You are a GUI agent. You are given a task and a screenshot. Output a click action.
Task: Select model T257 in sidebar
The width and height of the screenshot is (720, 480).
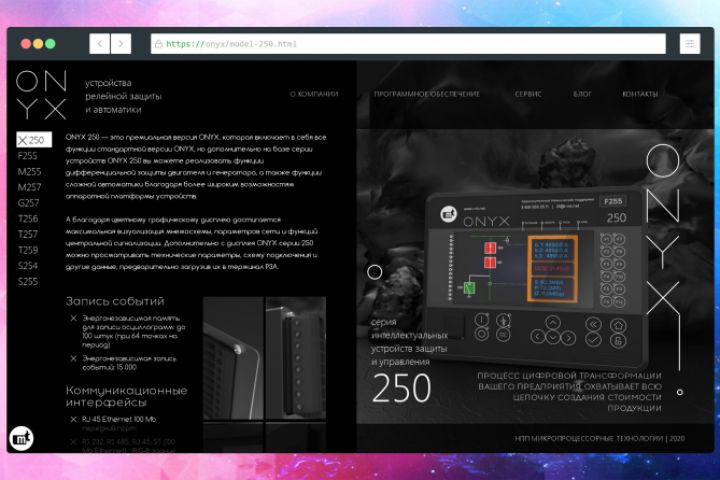click(x=28, y=235)
